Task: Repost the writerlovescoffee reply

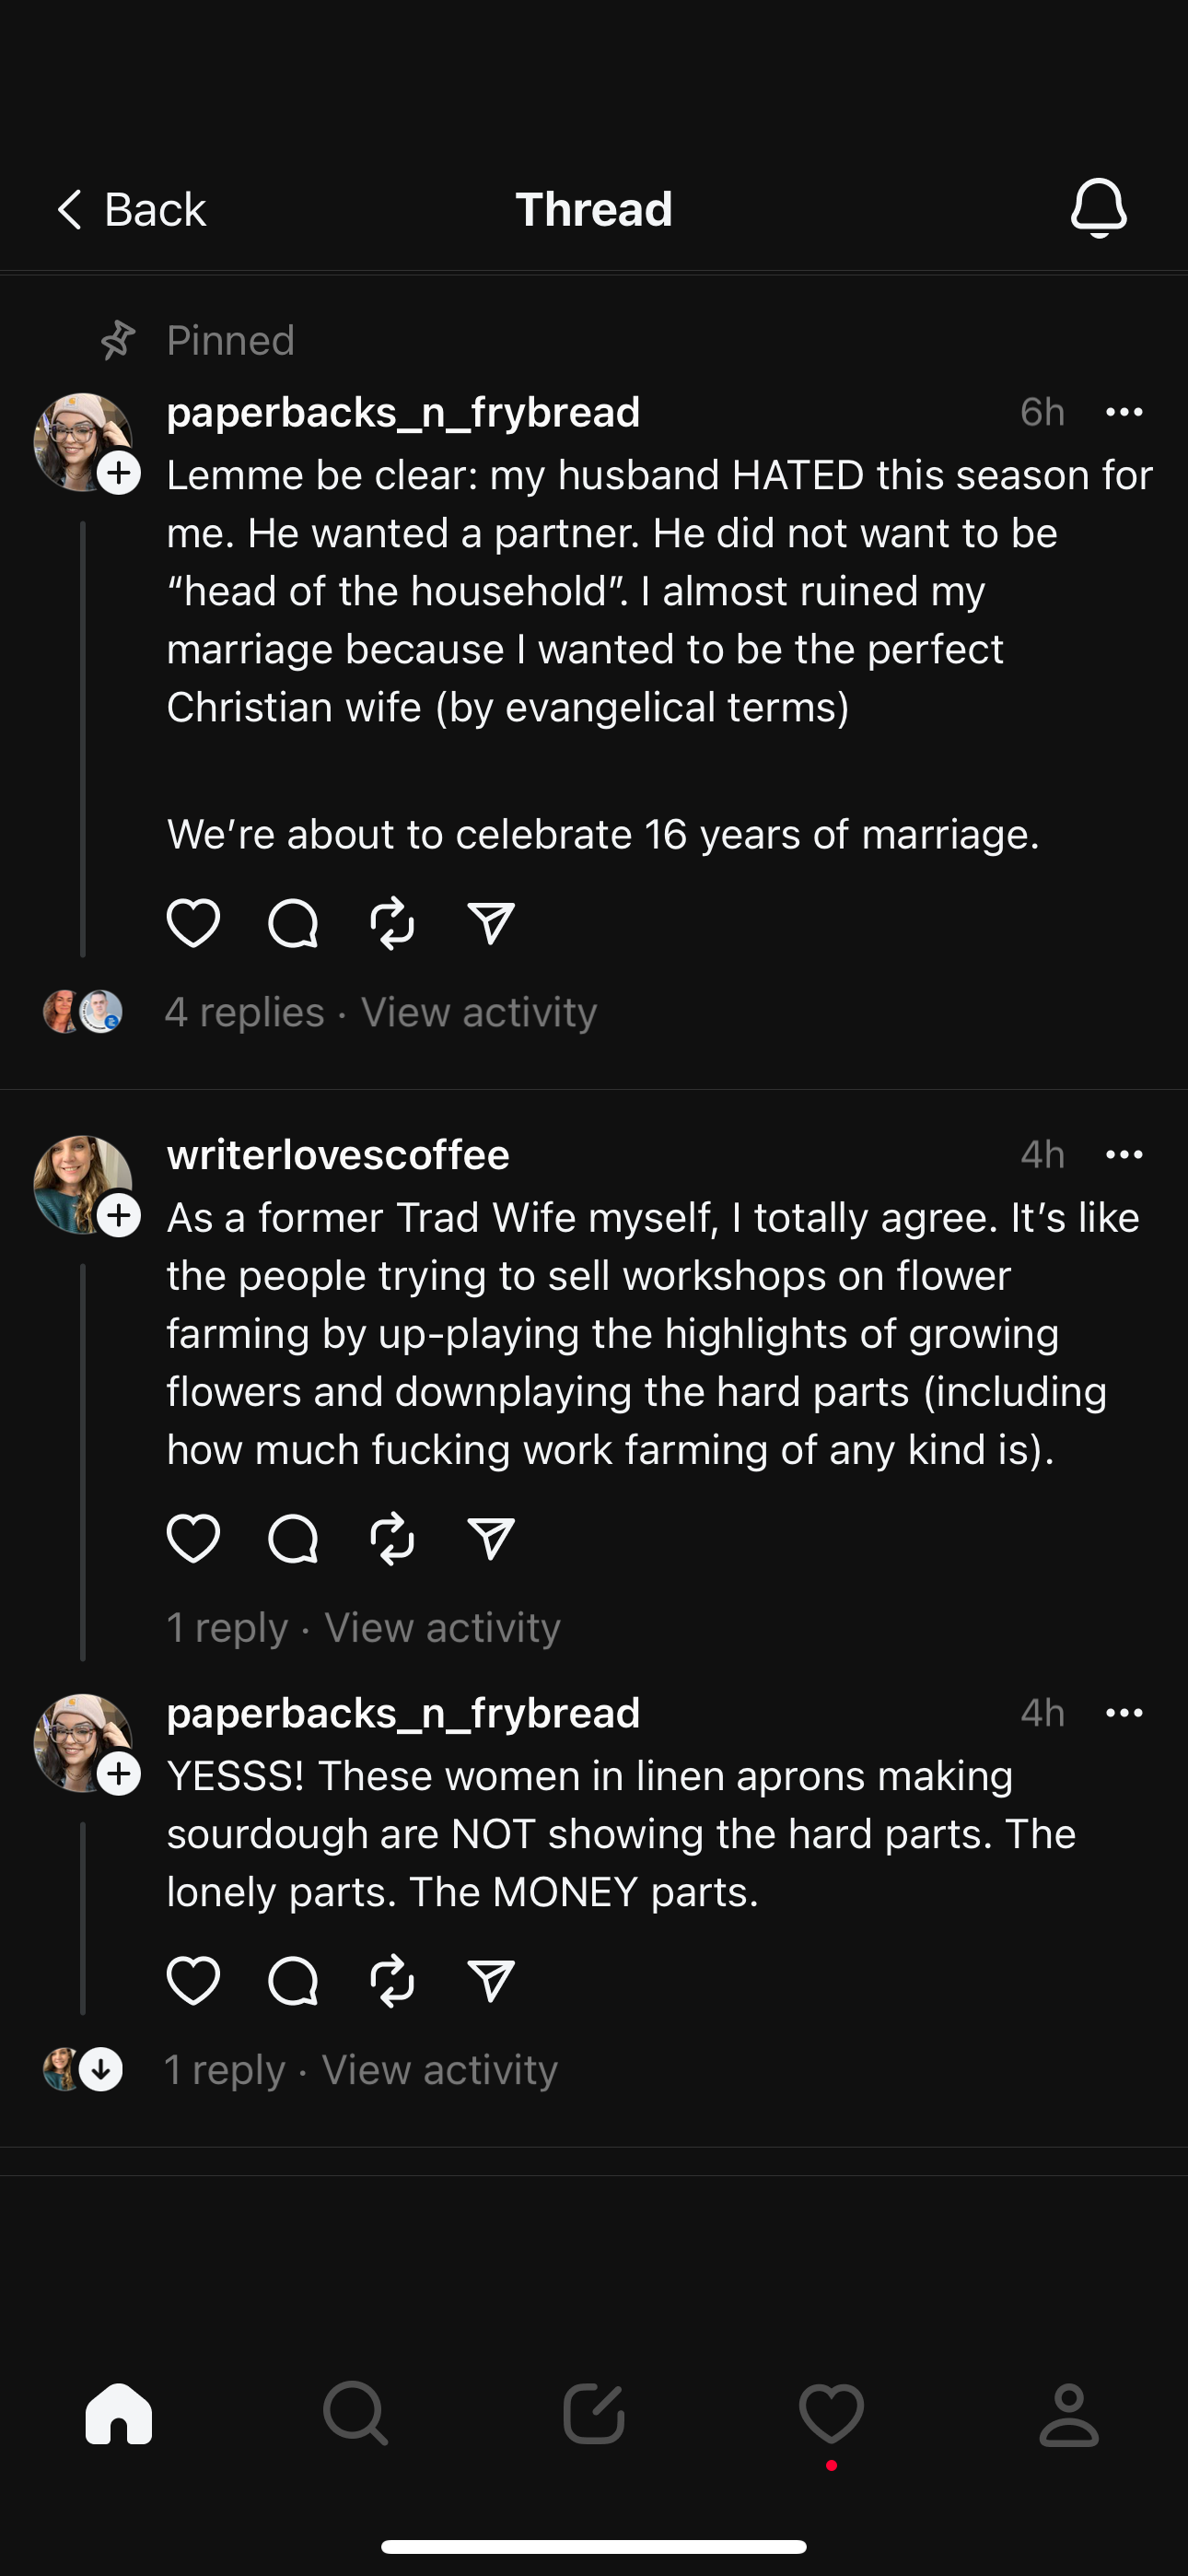Action: coord(392,1537)
